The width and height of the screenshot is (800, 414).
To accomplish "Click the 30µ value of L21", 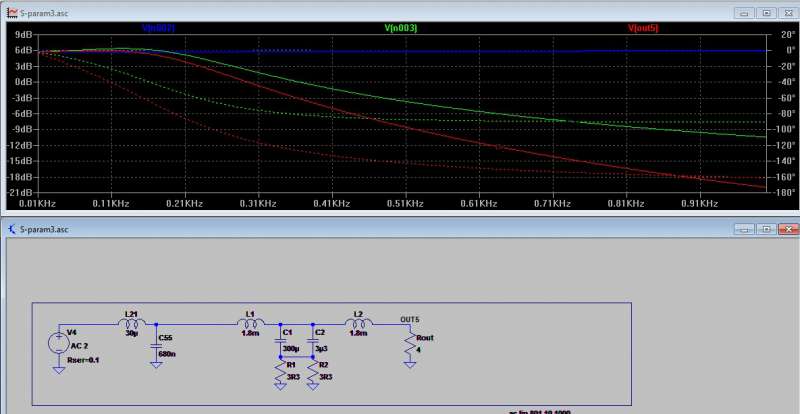I will (x=132, y=333).
